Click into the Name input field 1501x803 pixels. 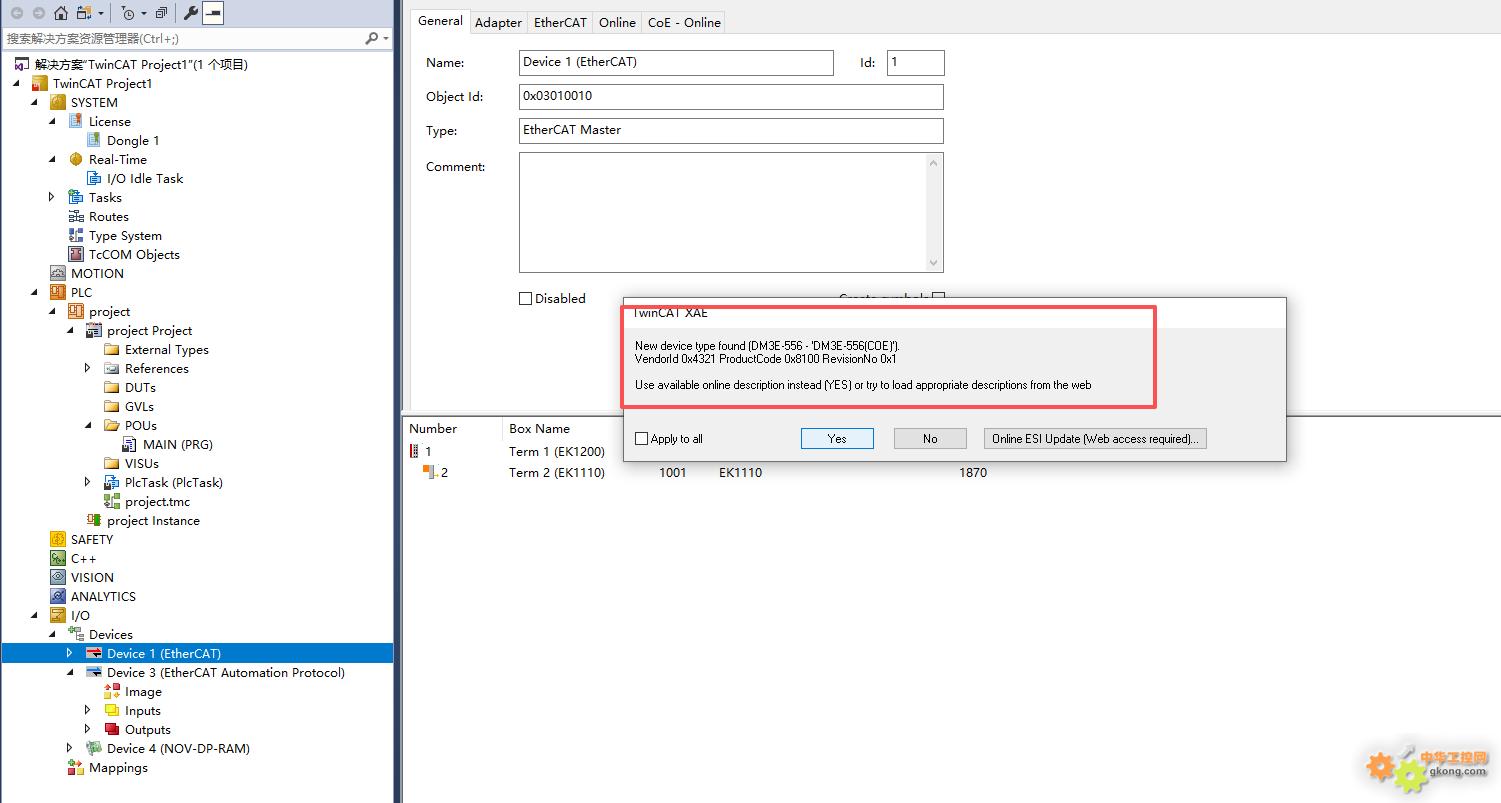[x=676, y=62]
